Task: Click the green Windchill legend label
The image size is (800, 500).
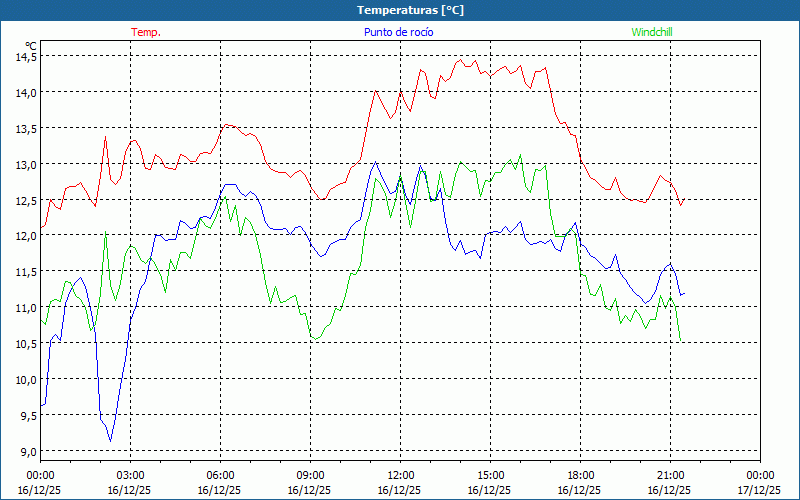Action: click(x=652, y=32)
